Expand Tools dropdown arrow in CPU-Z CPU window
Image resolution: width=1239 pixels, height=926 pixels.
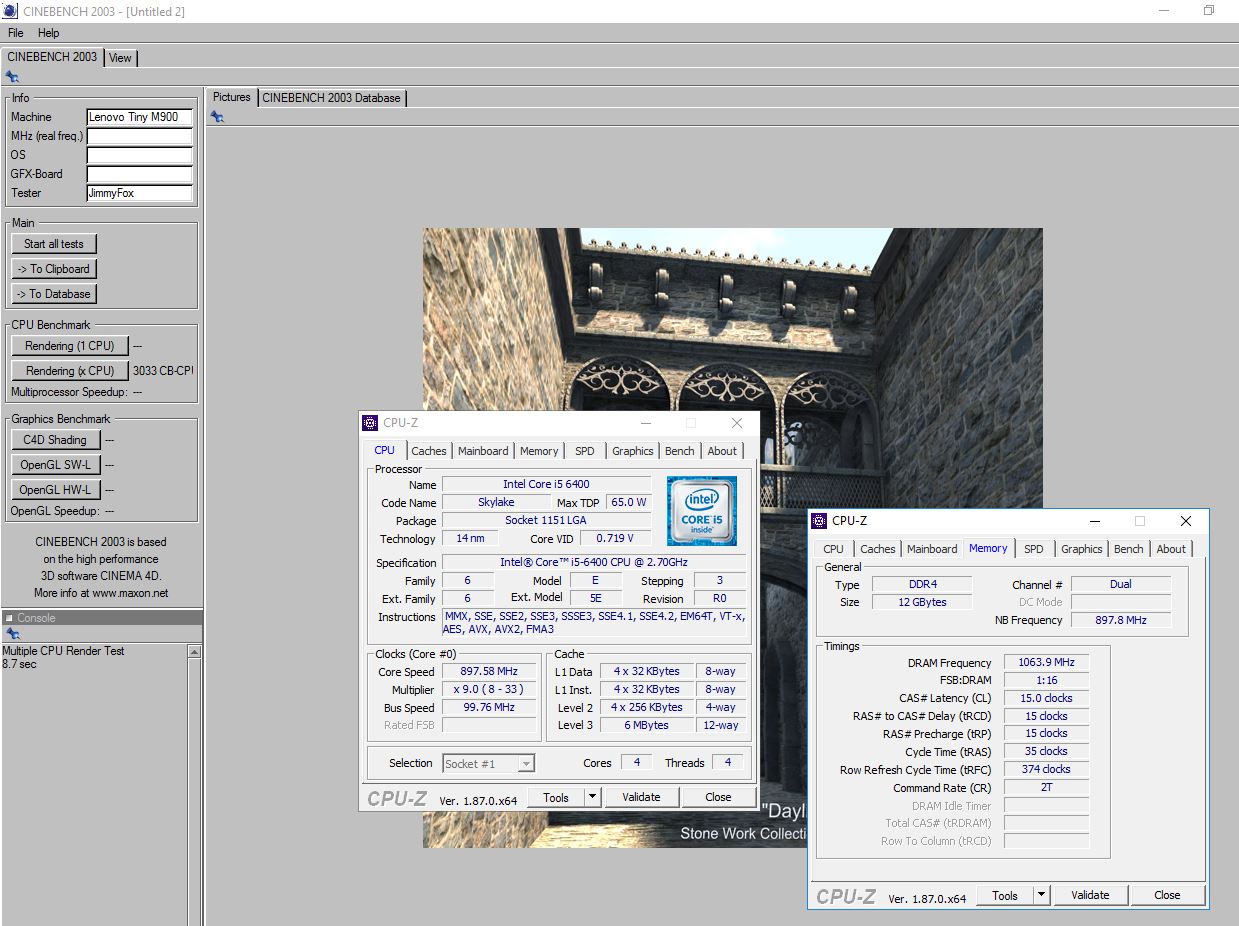[592, 797]
